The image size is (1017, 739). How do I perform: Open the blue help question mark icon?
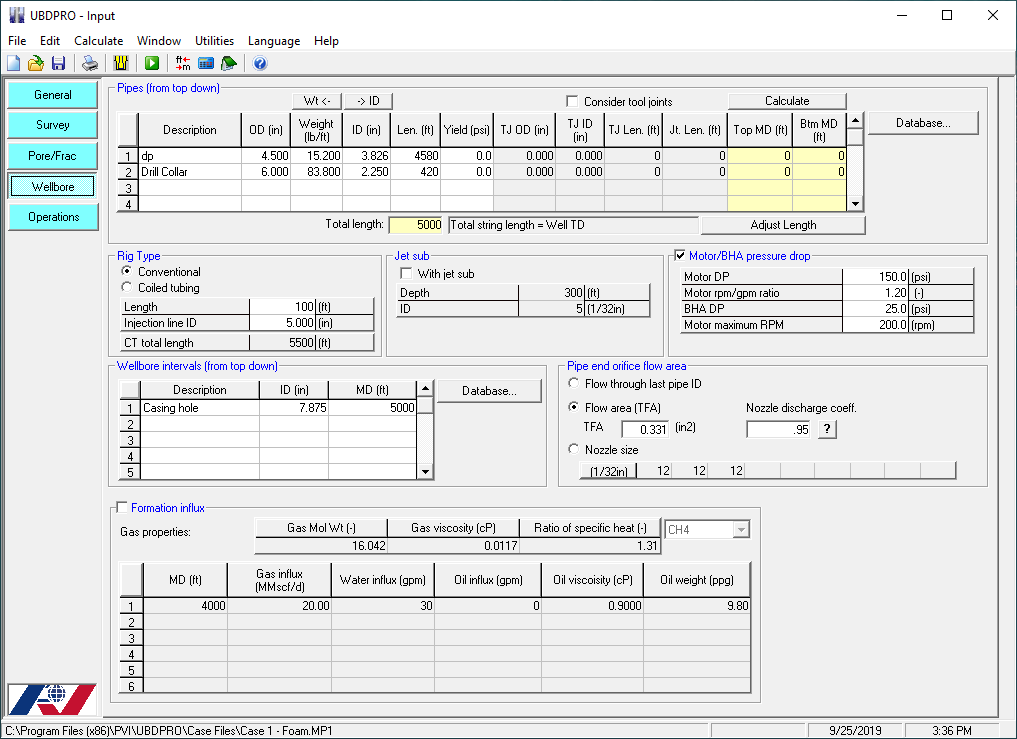260,63
